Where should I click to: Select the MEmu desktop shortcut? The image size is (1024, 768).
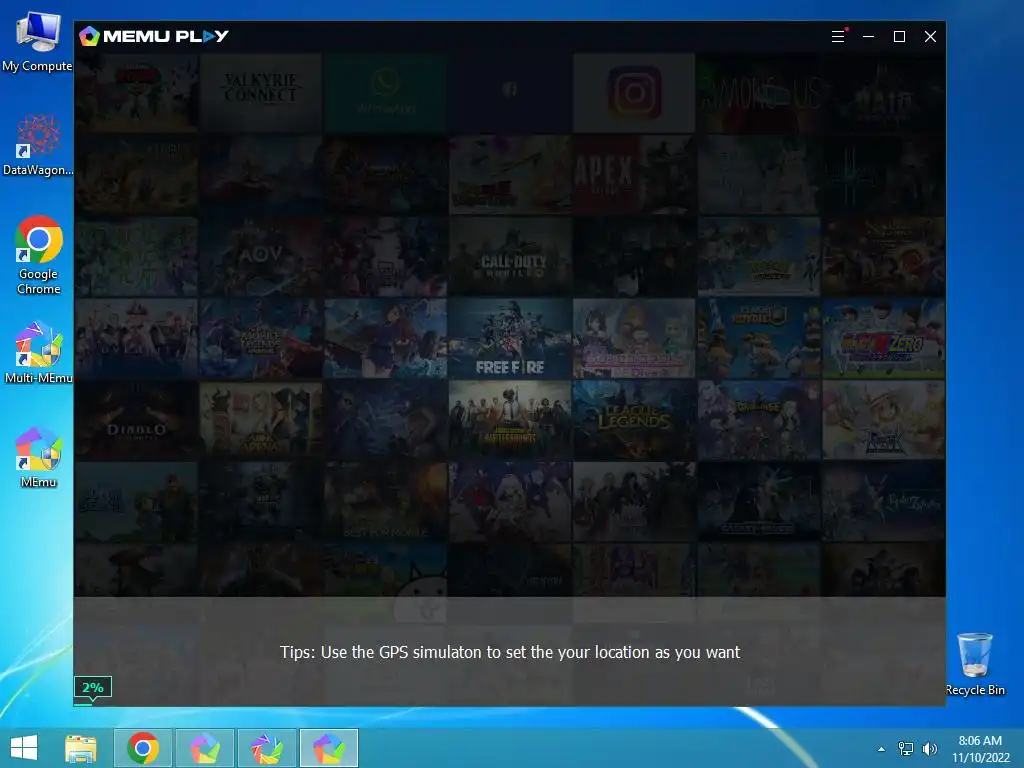click(x=39, y=457)
